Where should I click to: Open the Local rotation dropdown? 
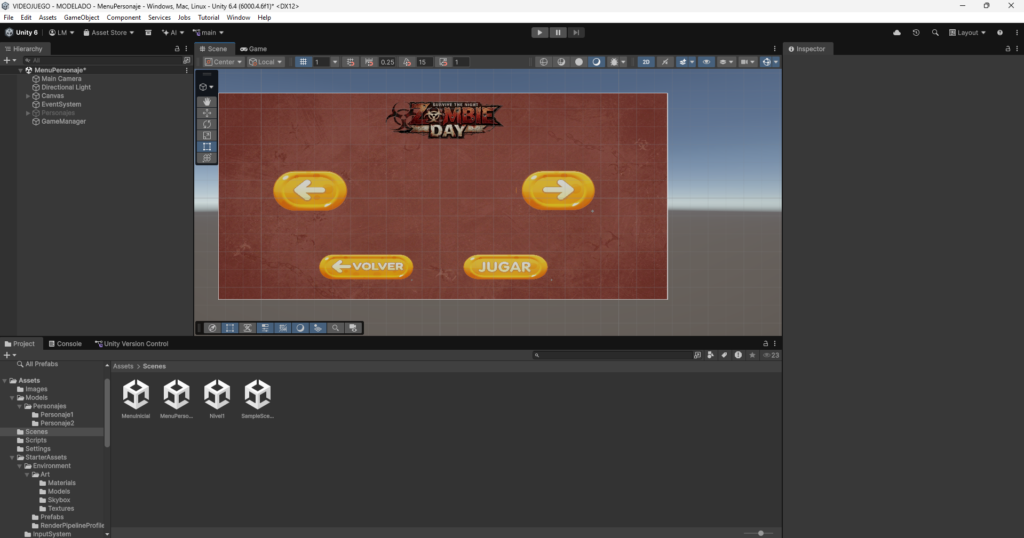[x=265, y=62]
